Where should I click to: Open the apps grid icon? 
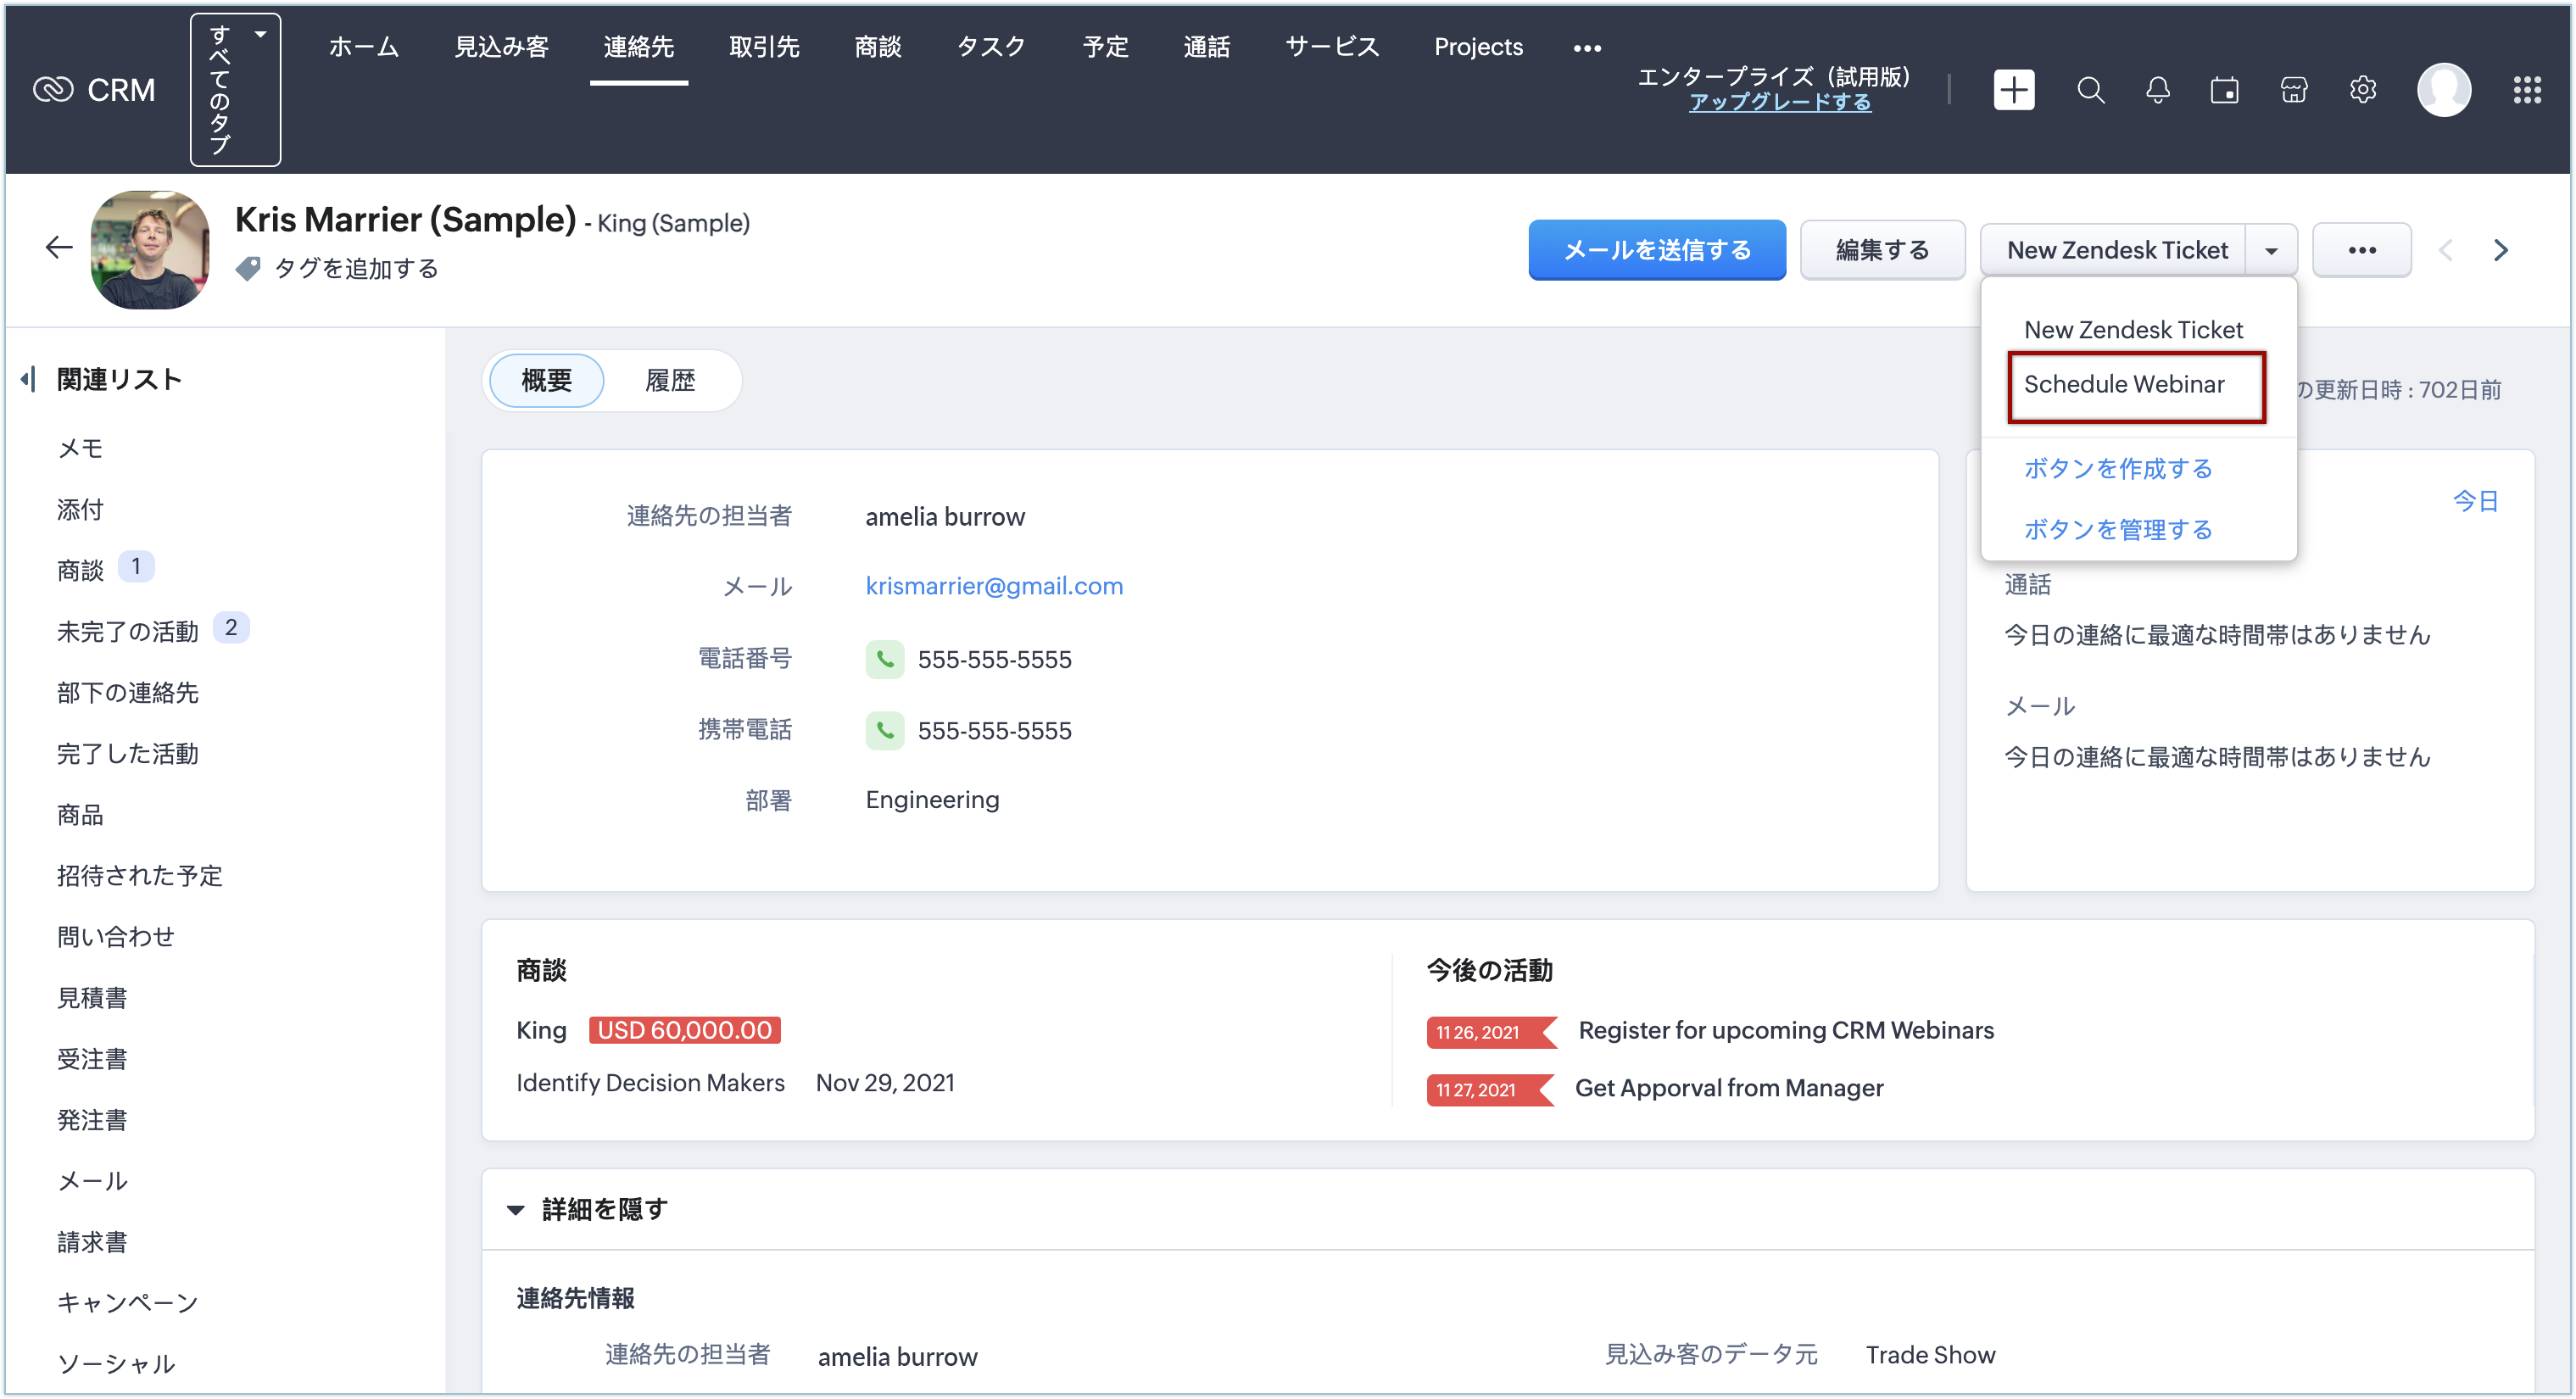[x=2527, y=90]
